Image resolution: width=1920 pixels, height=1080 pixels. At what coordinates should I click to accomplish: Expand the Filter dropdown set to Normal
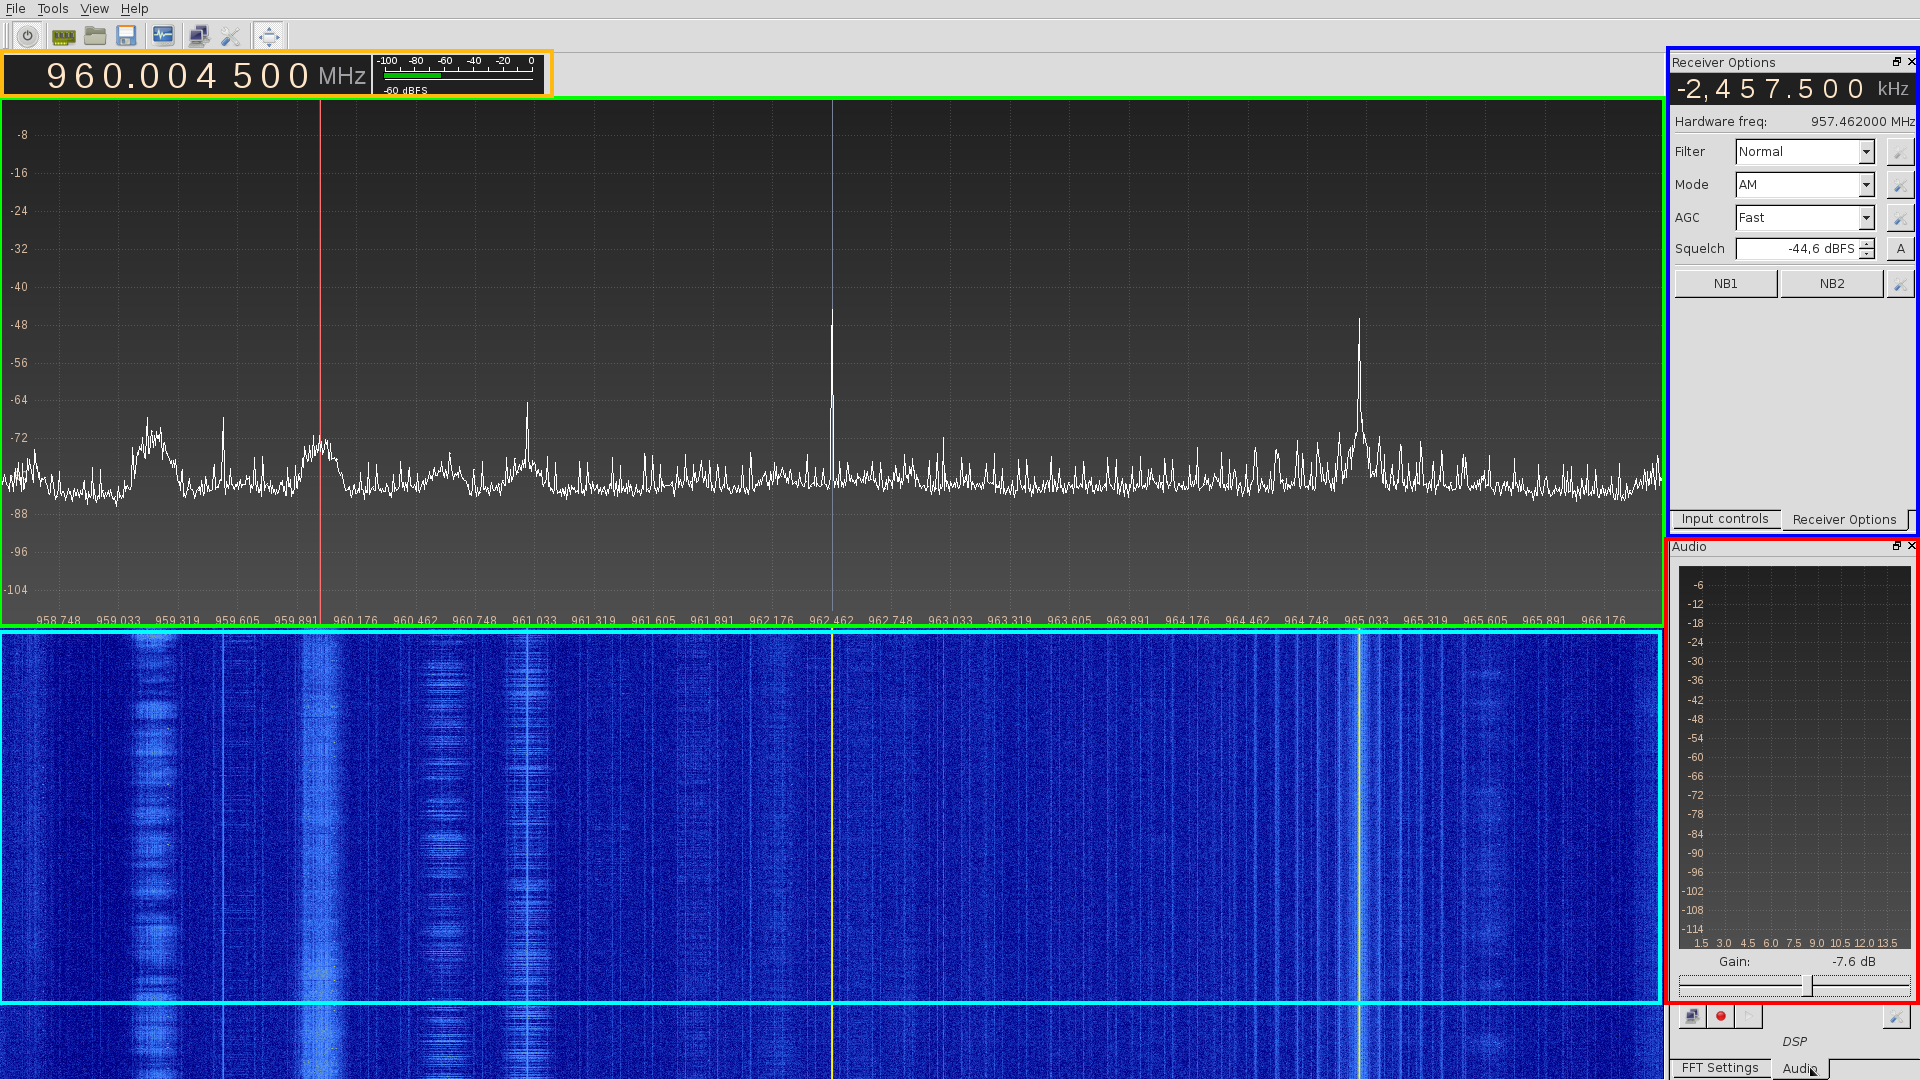coord(1804,152)
